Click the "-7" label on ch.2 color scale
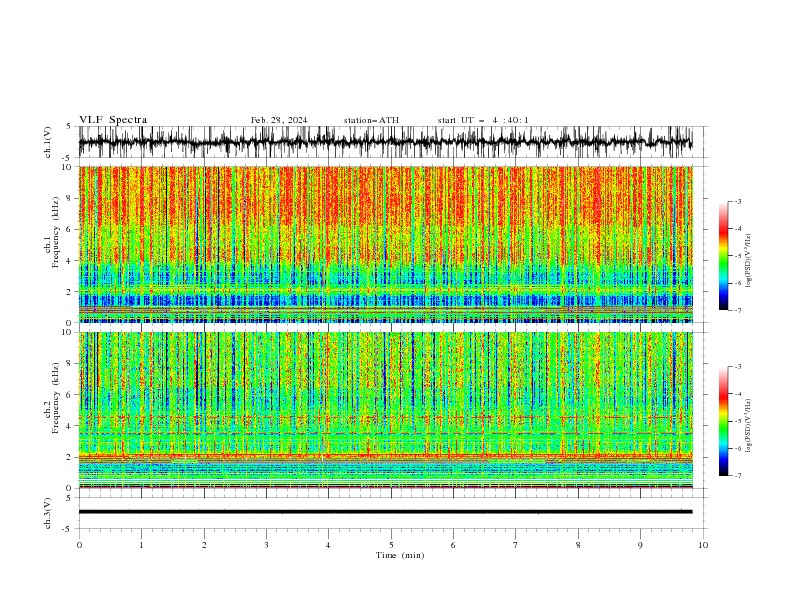 tap(738, 476)
